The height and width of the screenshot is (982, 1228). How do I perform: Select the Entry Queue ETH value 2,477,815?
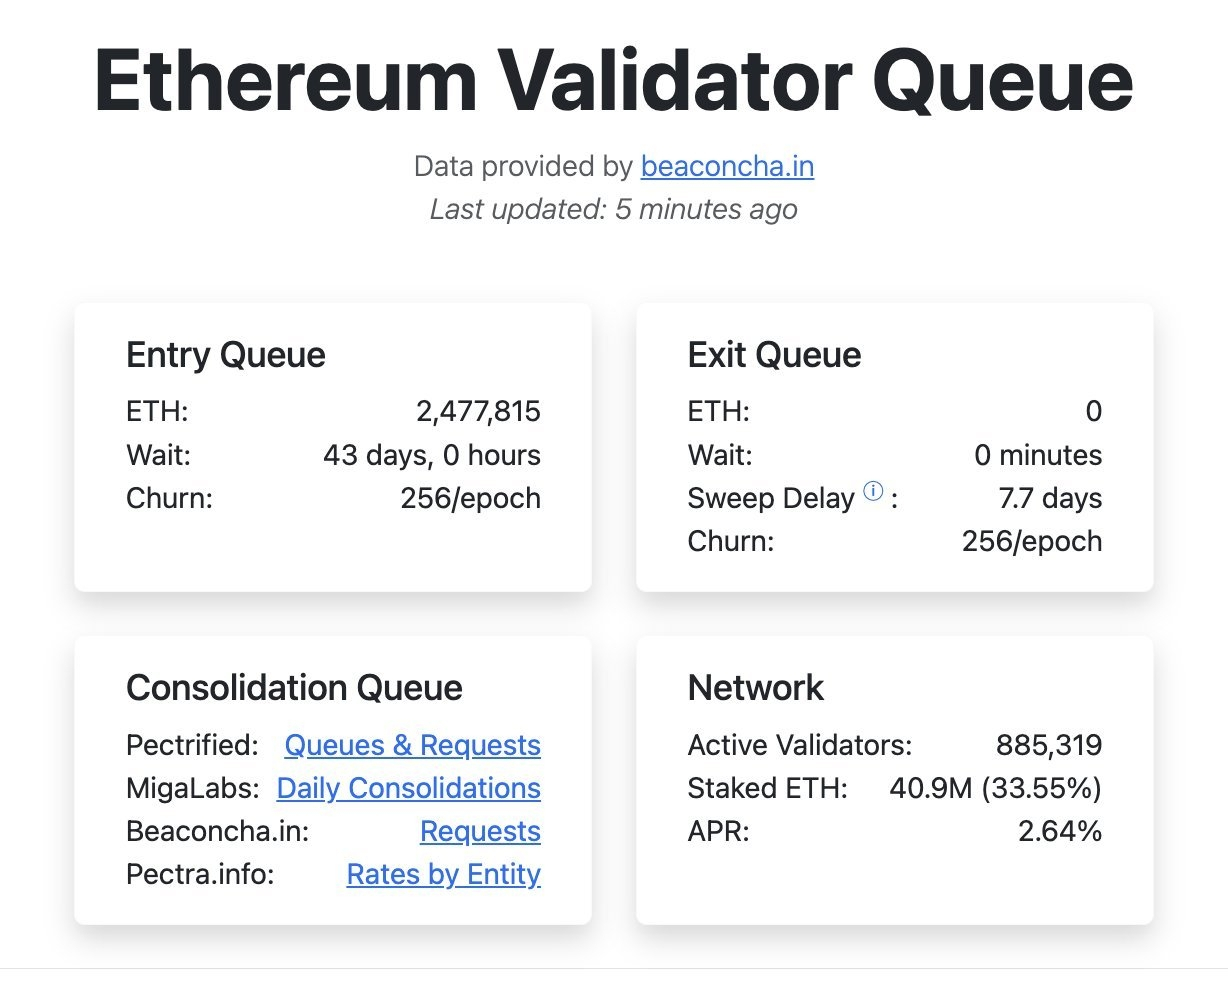coord(478,411)
